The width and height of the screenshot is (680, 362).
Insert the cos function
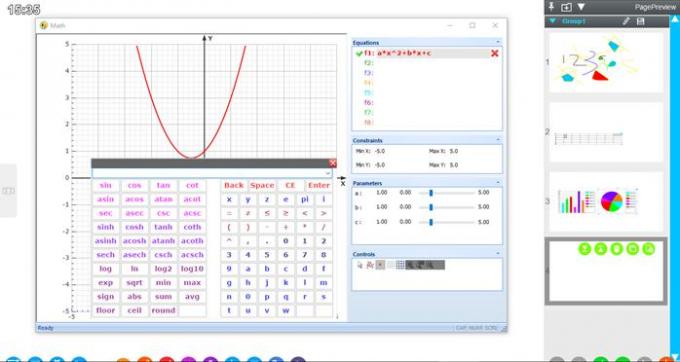pos(134,186)
